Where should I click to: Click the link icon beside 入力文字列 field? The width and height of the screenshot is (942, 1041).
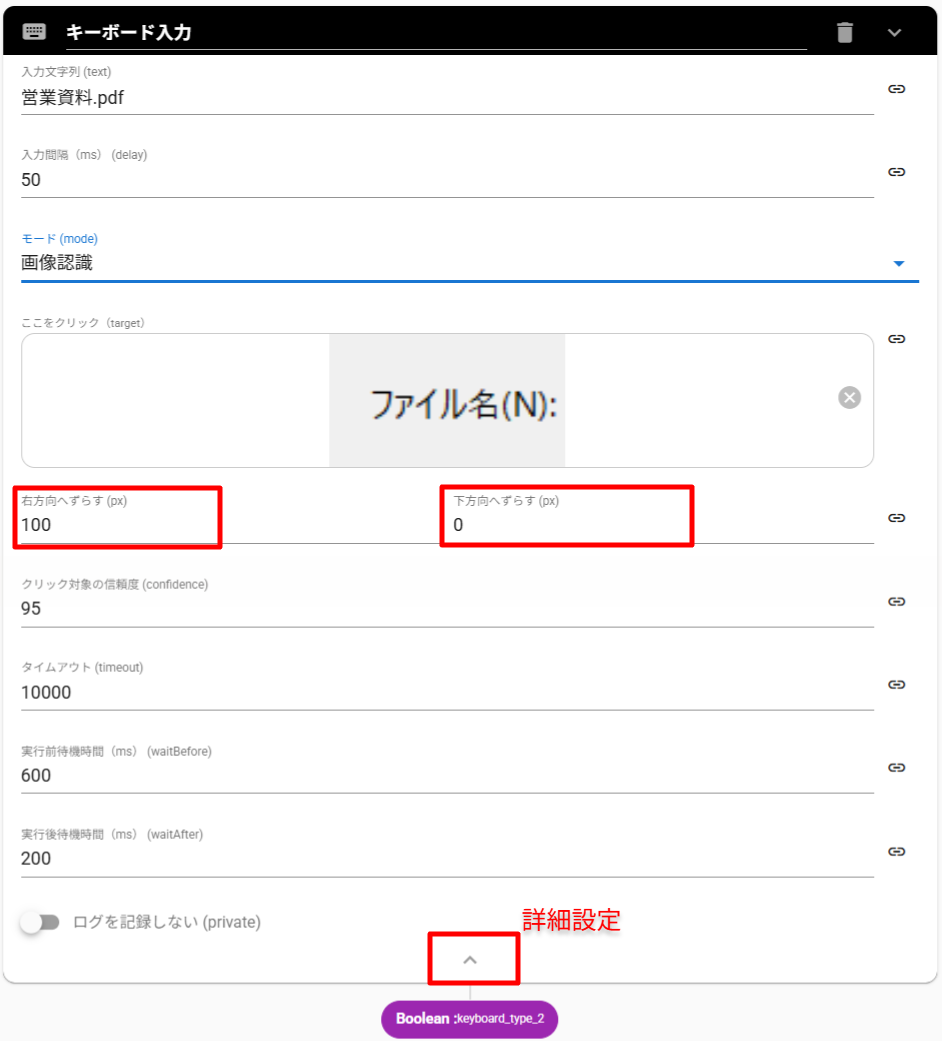click(x=897, y=89)
